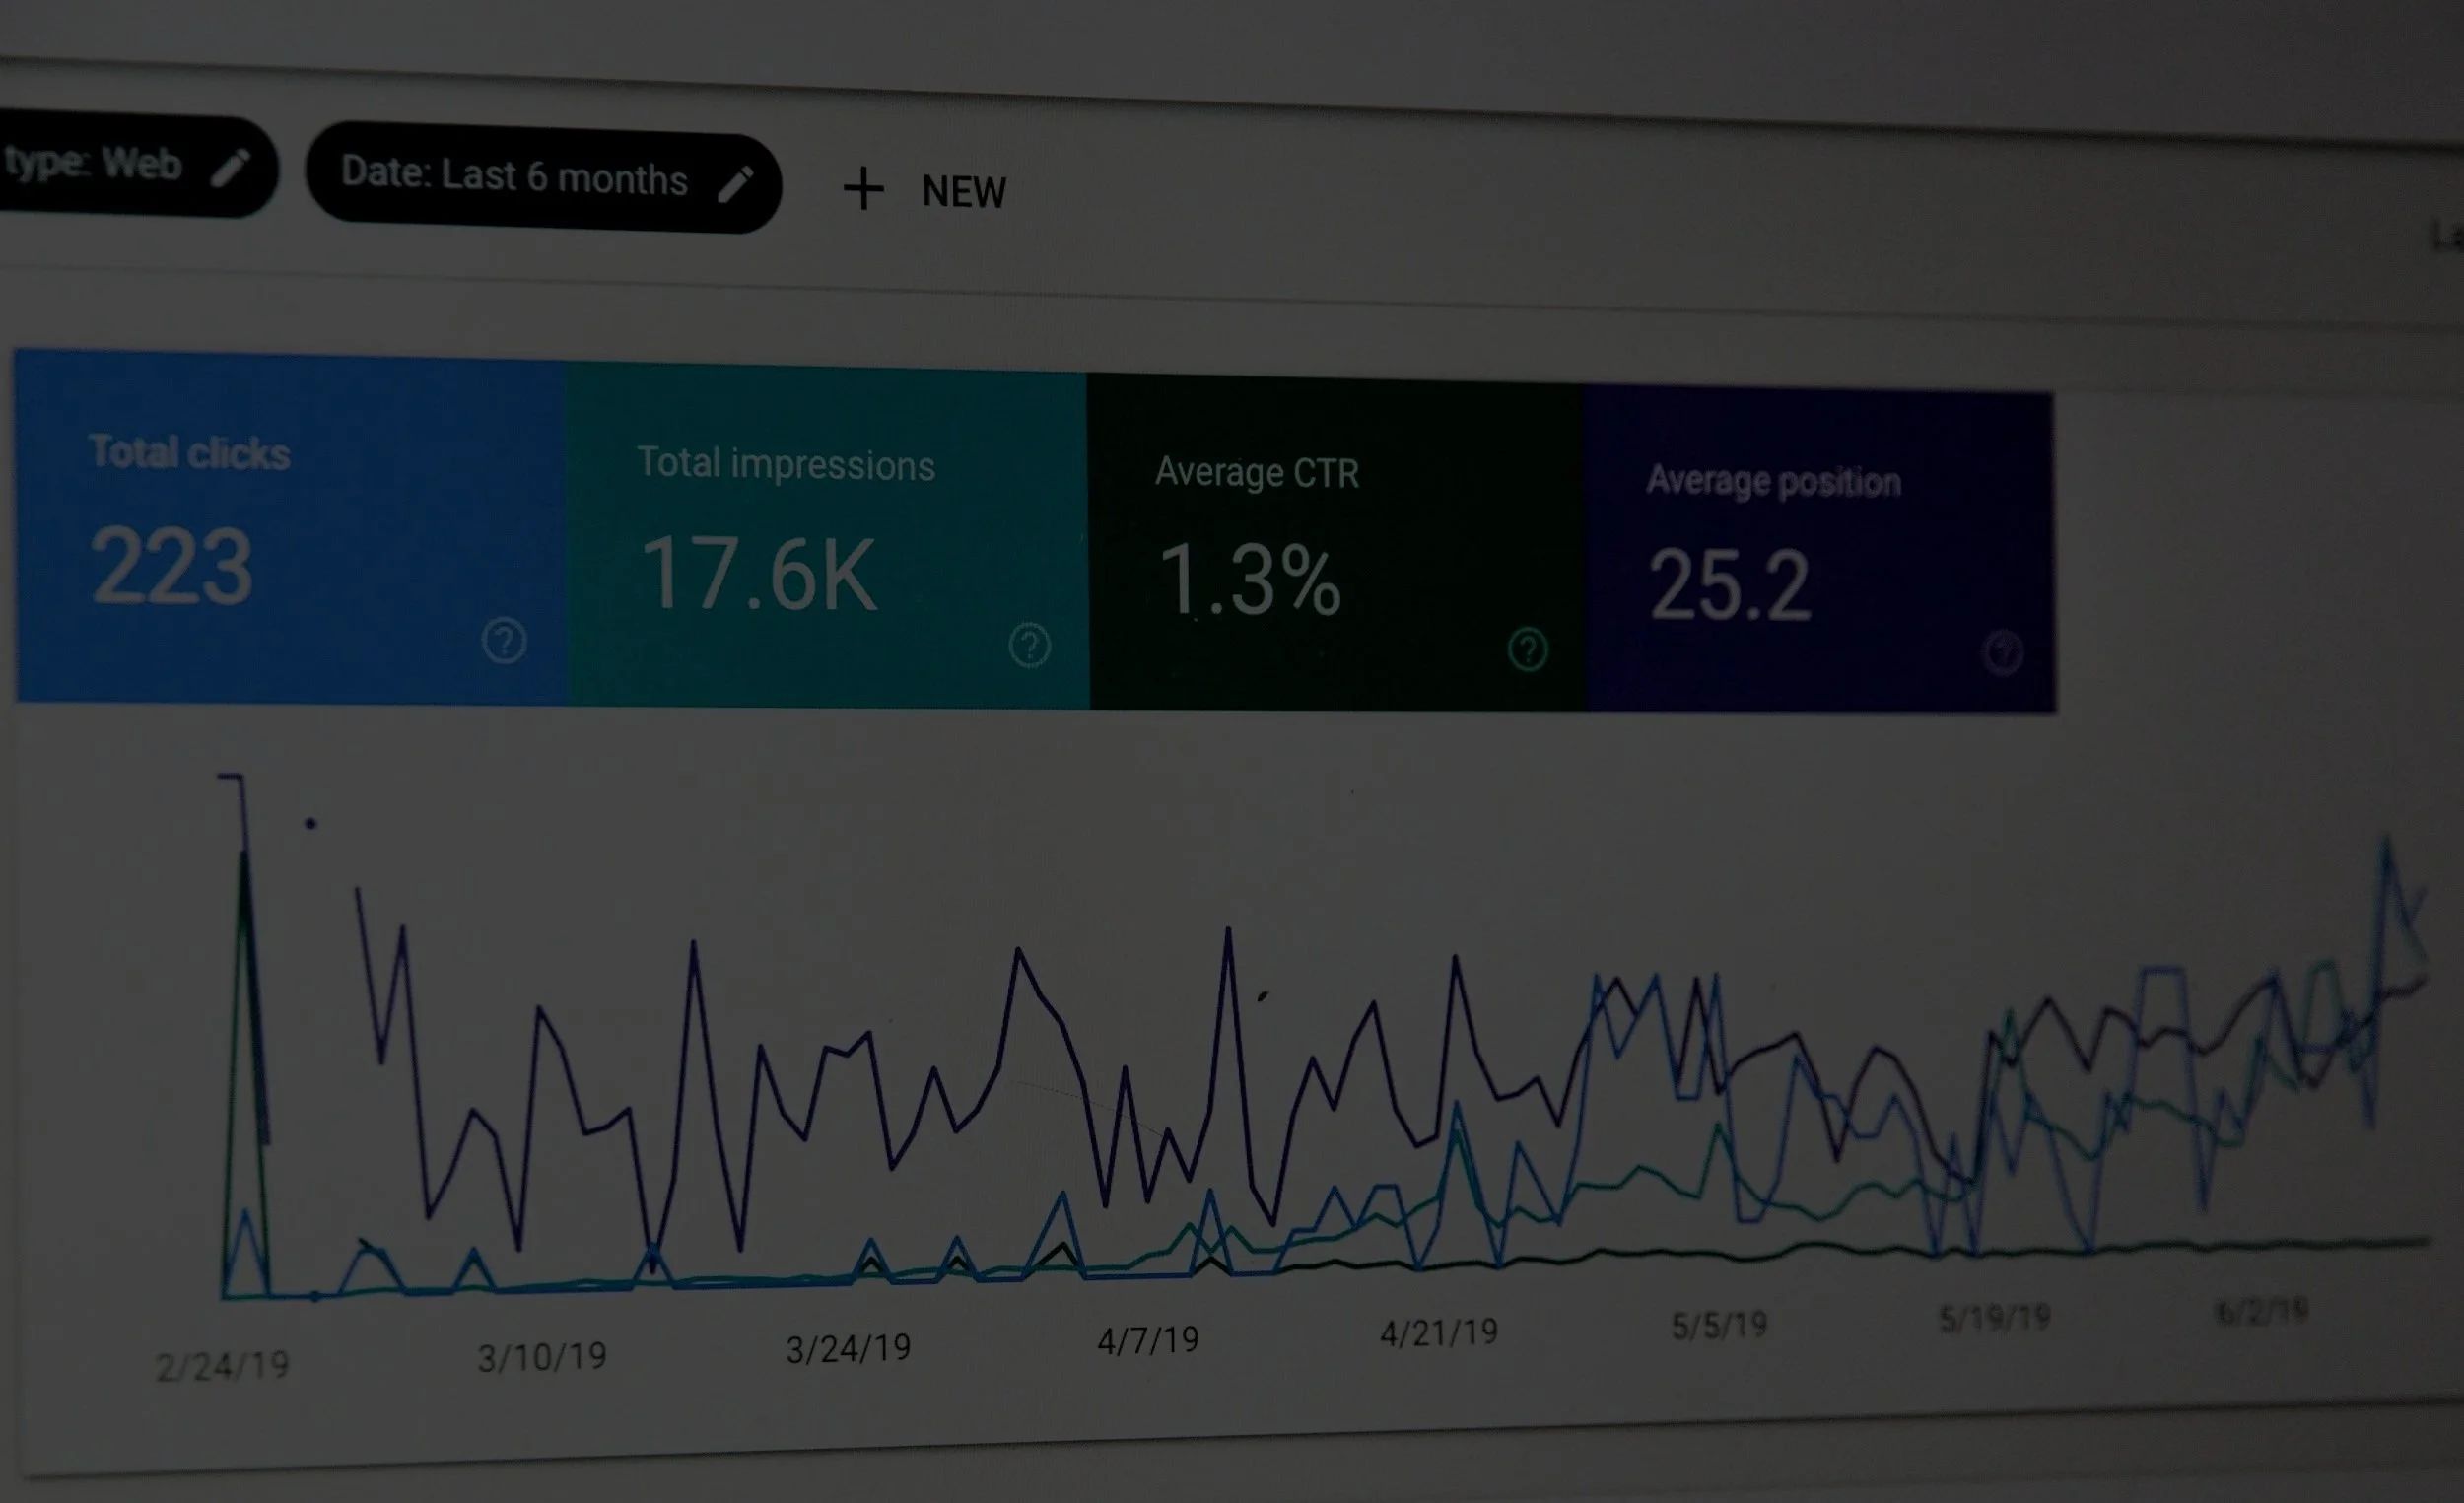Image resolution: width=2464 pixels, height=1503 pixels.
Task: Open the Average position help icon
Action: [2002, 653]
